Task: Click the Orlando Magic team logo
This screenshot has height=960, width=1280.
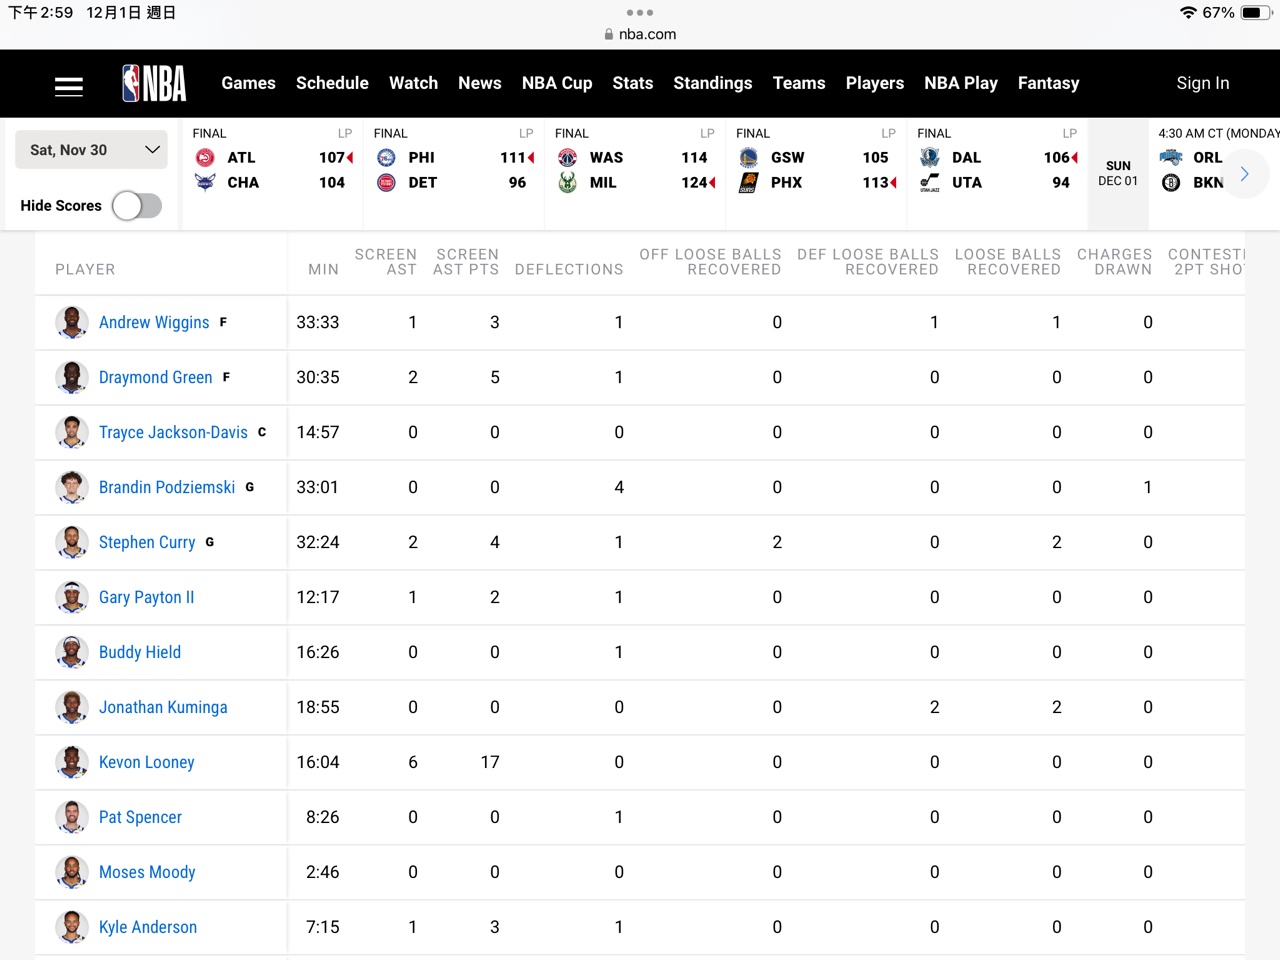Action: (1171, 158)
